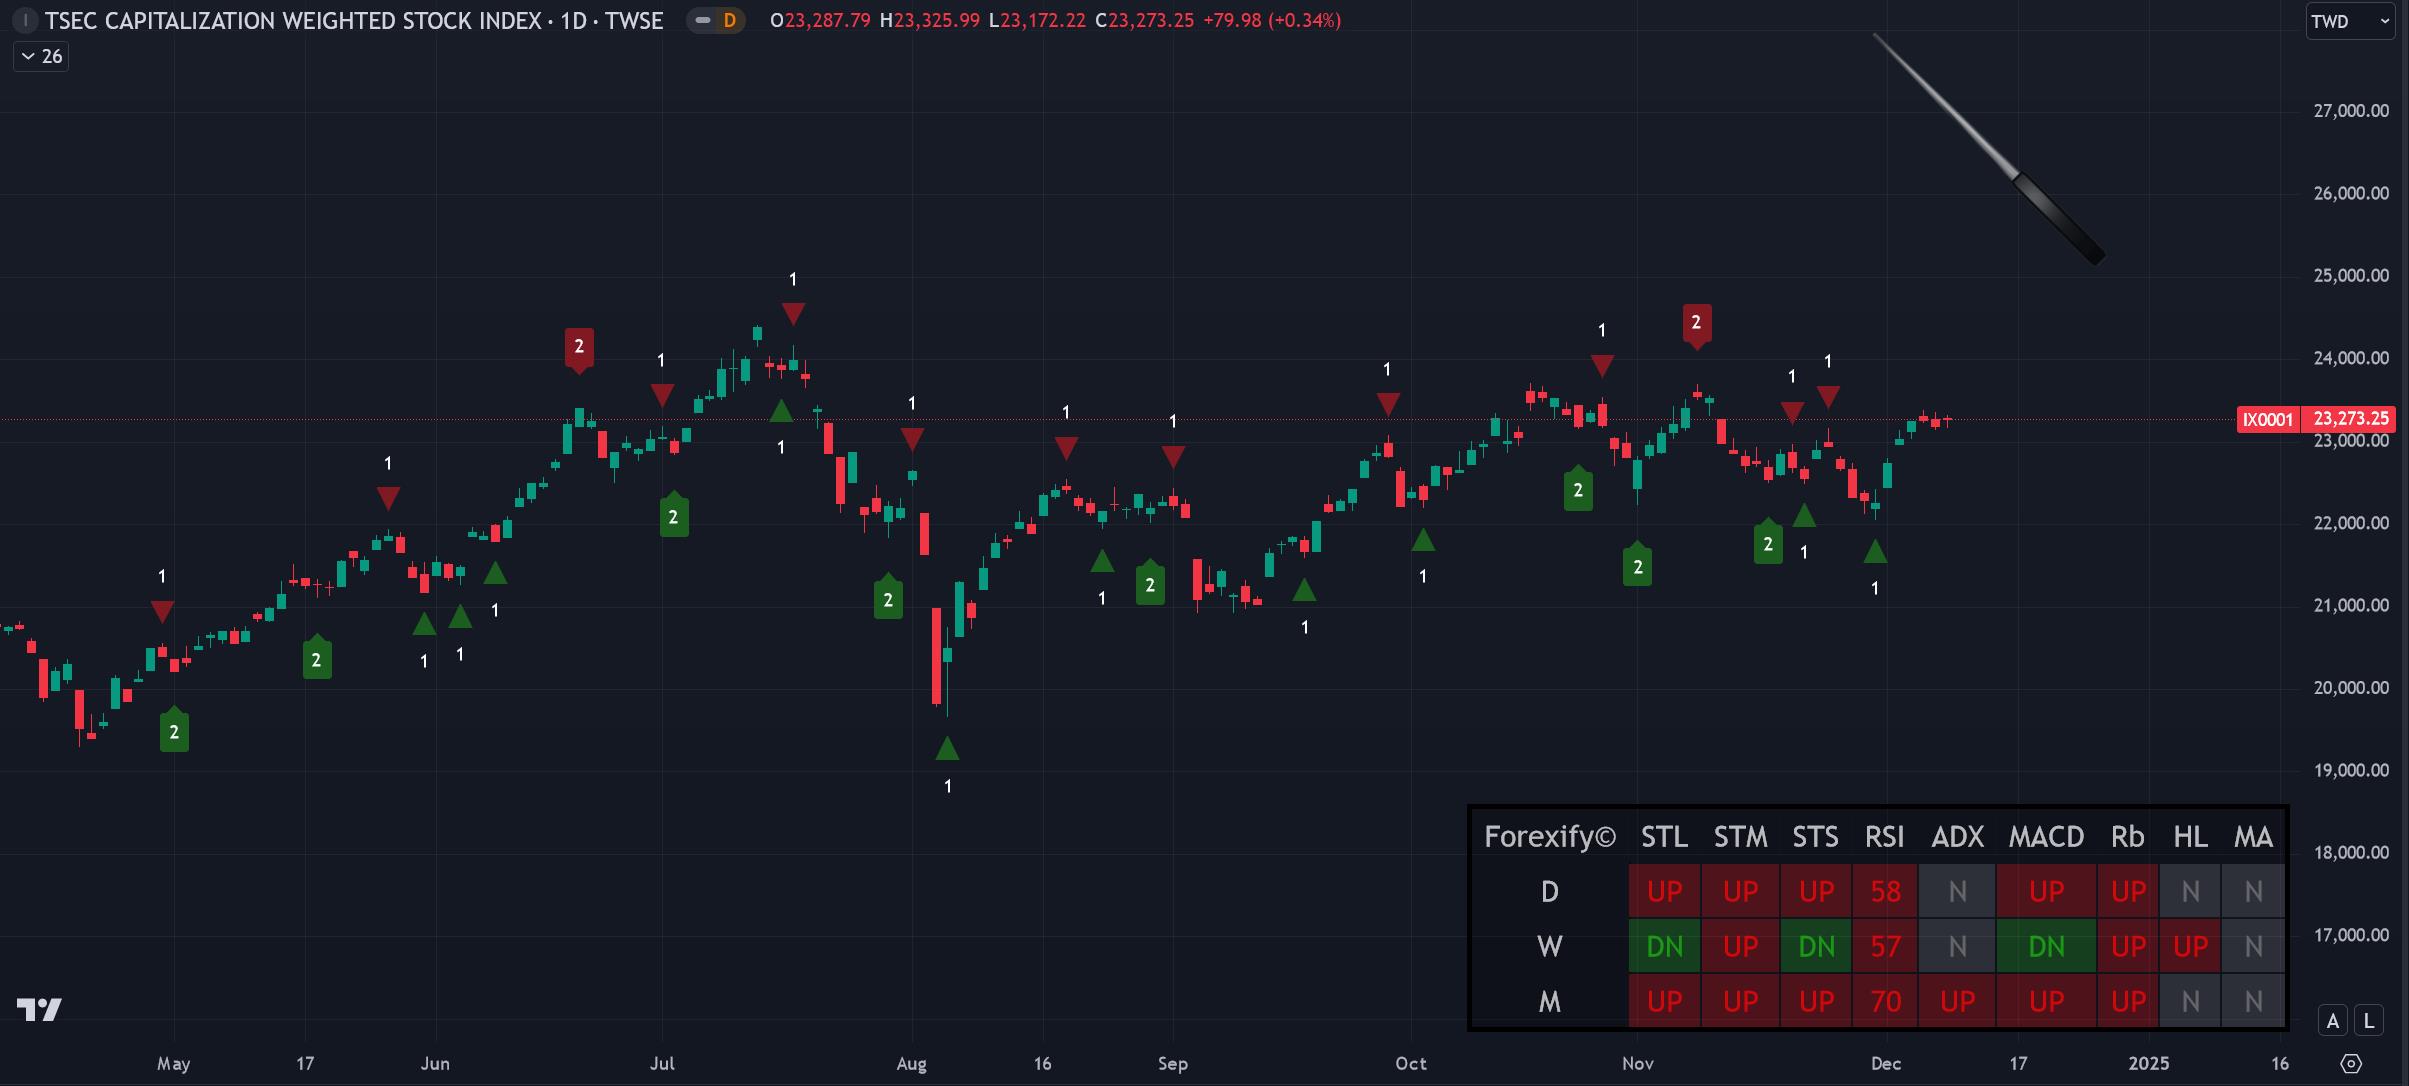Click the 2025 label on the date axis
The width and height of the screenshot is (2409, 1086).
pyautogui.click(x=2150, y=1063)
